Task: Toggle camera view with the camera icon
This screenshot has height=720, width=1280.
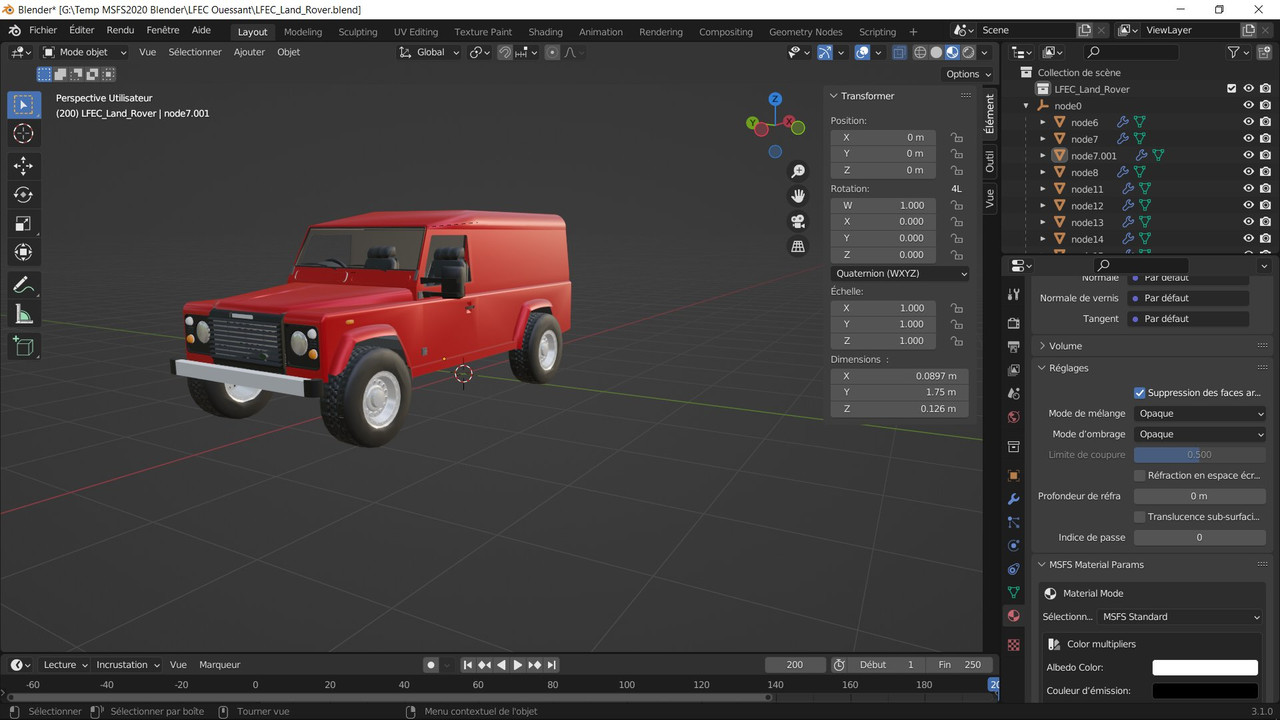Action: 798,221
